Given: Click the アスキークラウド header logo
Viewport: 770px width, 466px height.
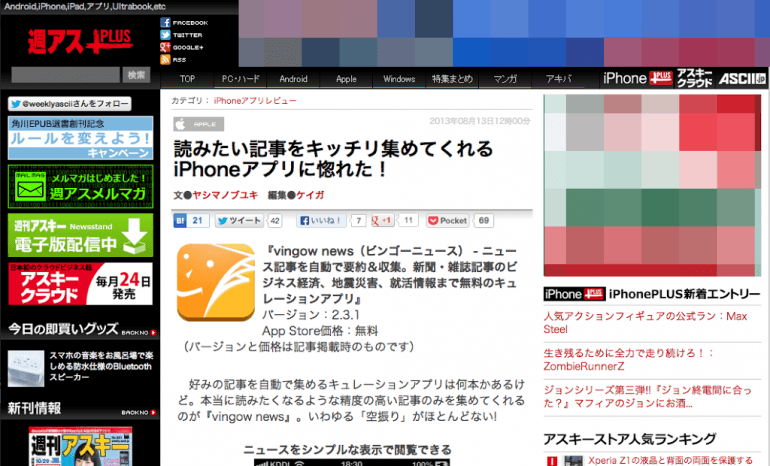Looking at the screenshot, I should (x=694, y=78).
